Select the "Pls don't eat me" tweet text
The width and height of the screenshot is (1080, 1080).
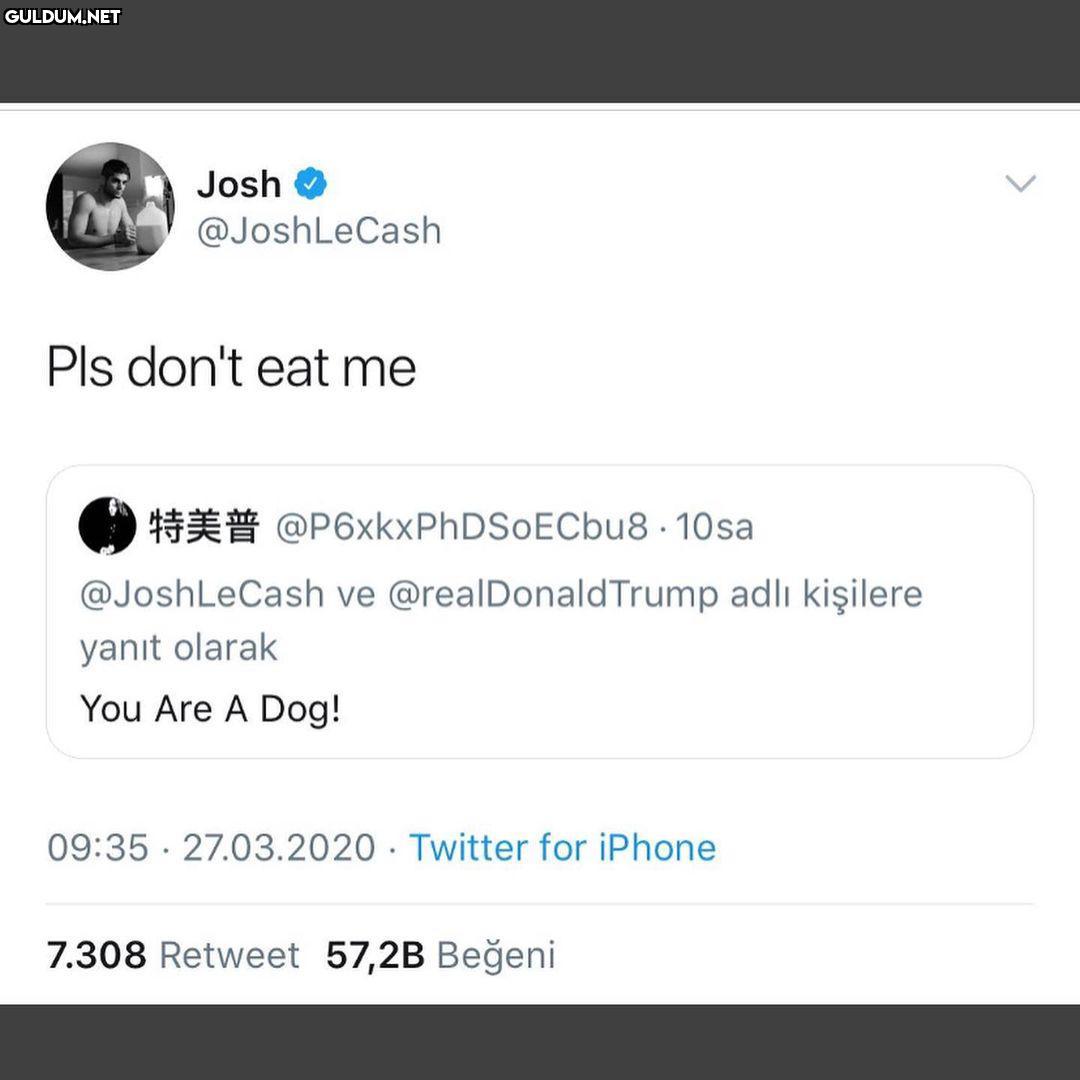pyautogui.click(x=232, y=367)
